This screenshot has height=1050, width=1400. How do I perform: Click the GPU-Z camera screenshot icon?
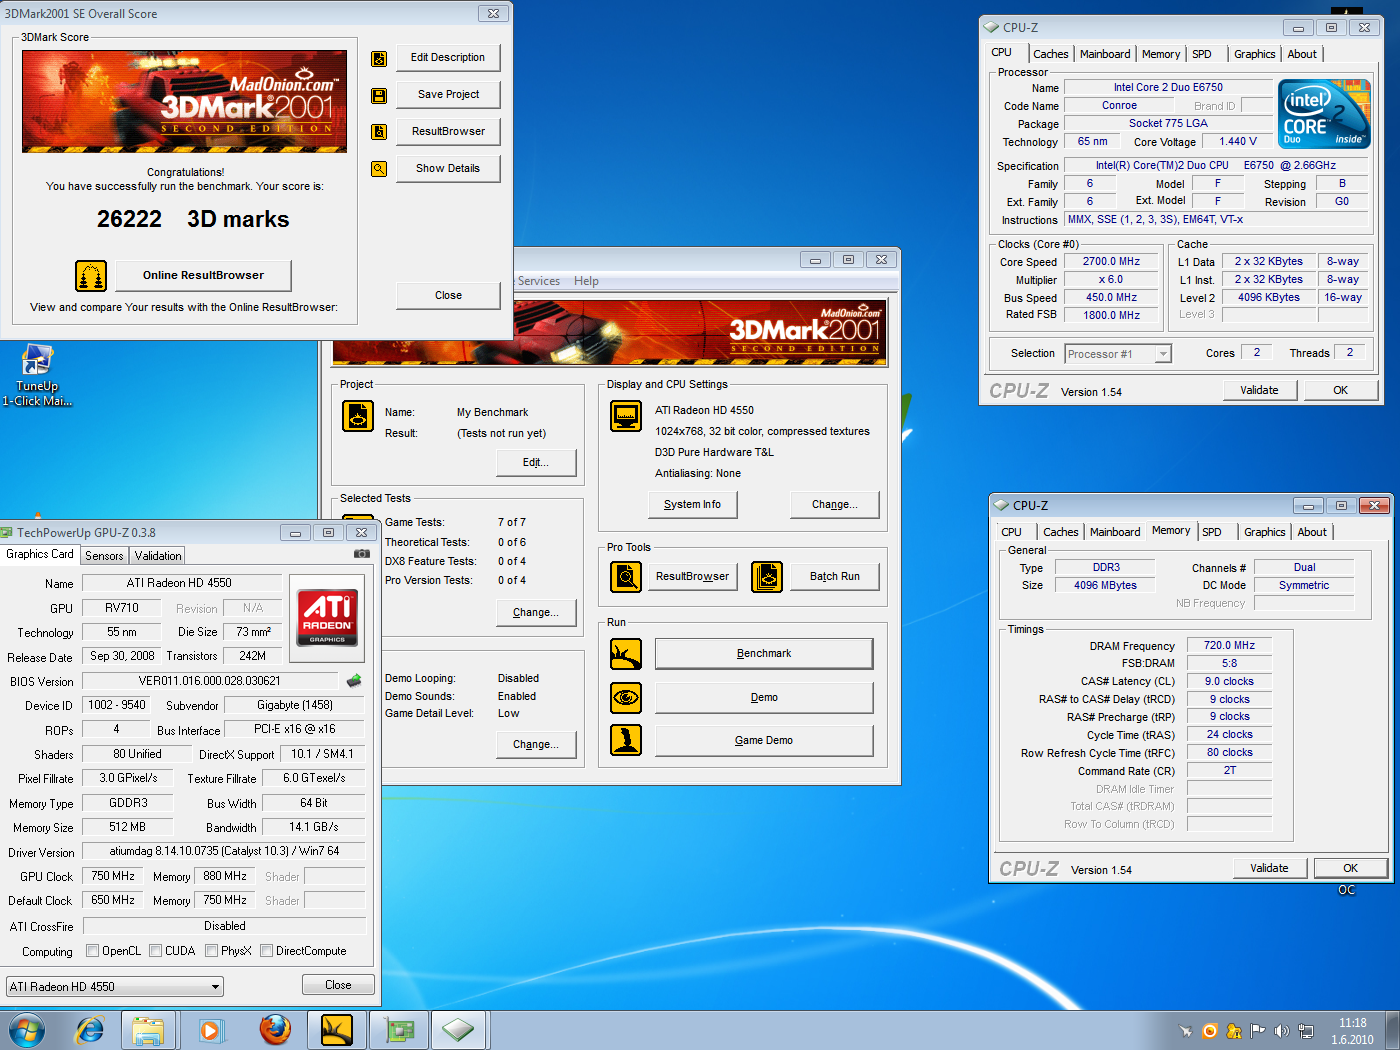coord(361,554)
